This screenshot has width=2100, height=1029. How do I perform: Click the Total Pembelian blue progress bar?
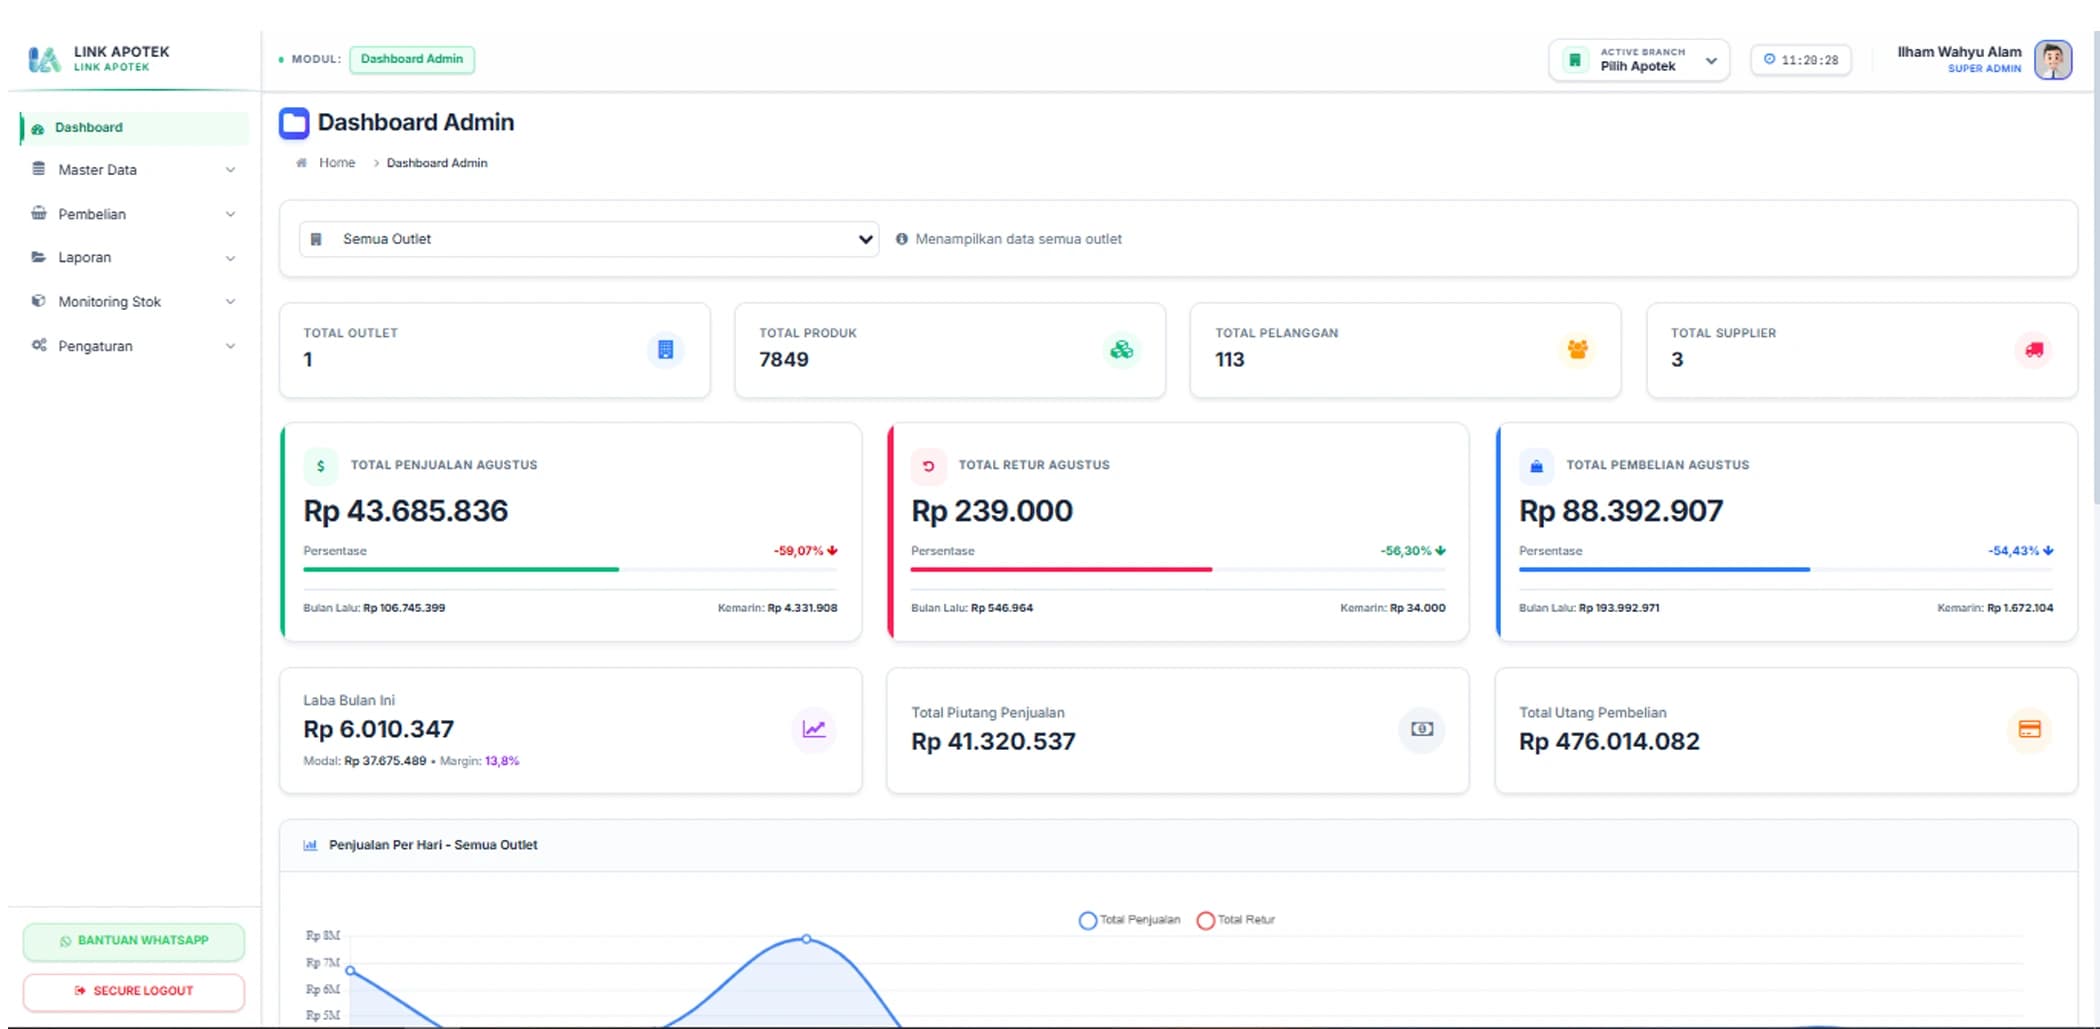point(1664,569)
